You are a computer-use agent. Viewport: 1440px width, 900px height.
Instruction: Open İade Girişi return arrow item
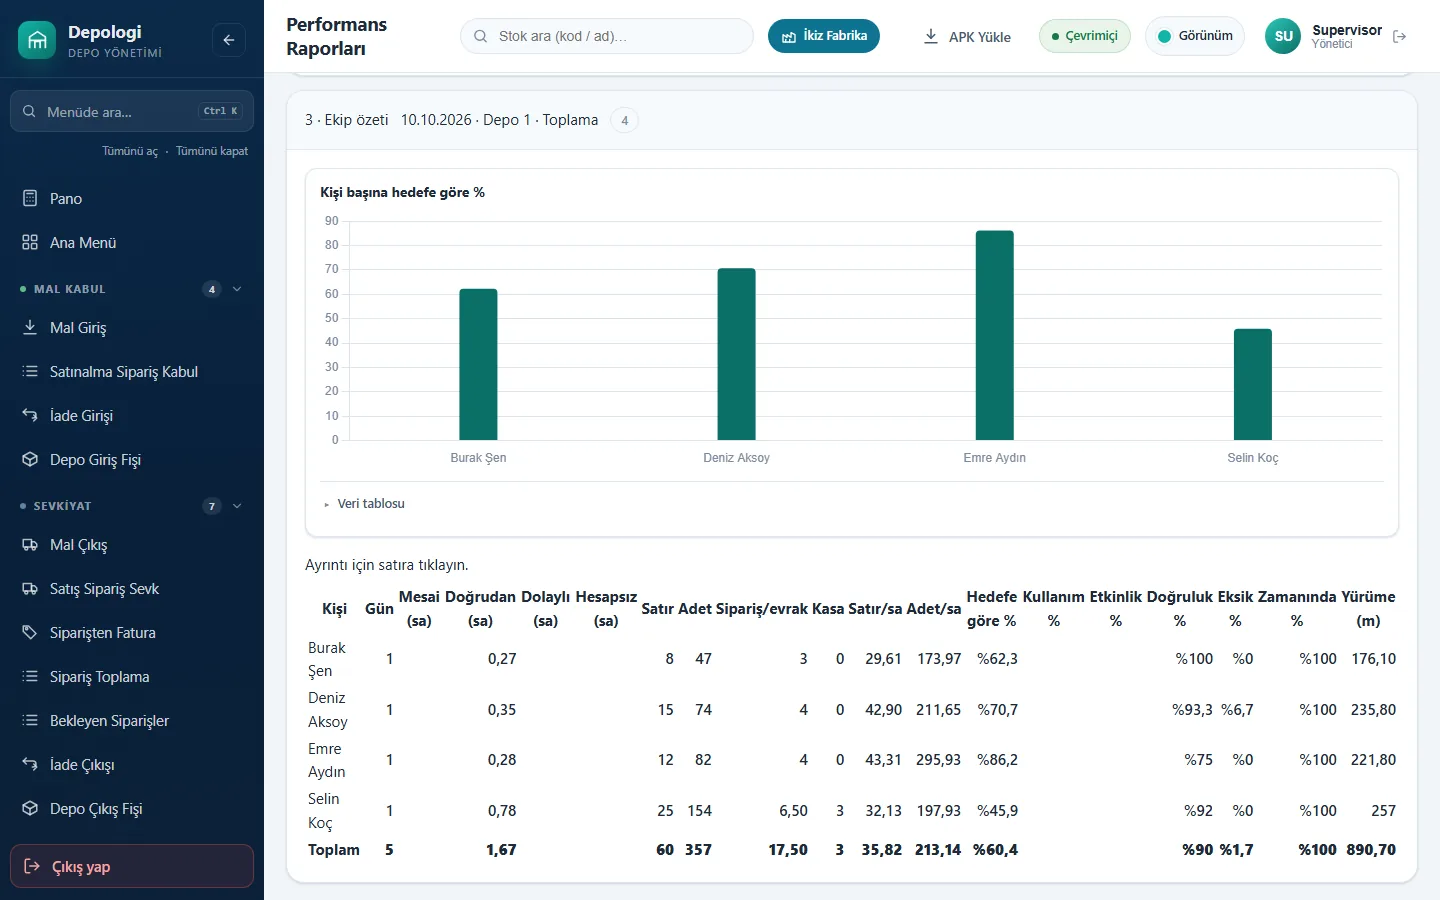click(x=30, y=415)
